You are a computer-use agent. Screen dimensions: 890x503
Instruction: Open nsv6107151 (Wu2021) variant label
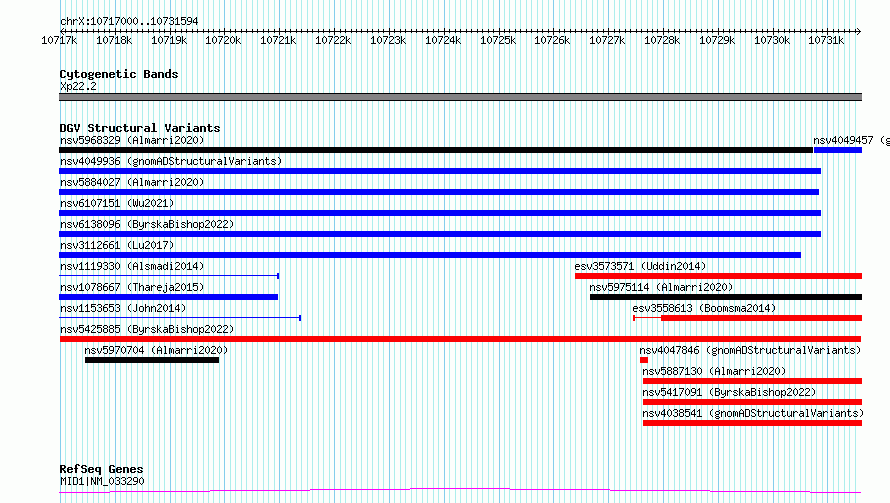pyautogui.click(x=117, y=203)
